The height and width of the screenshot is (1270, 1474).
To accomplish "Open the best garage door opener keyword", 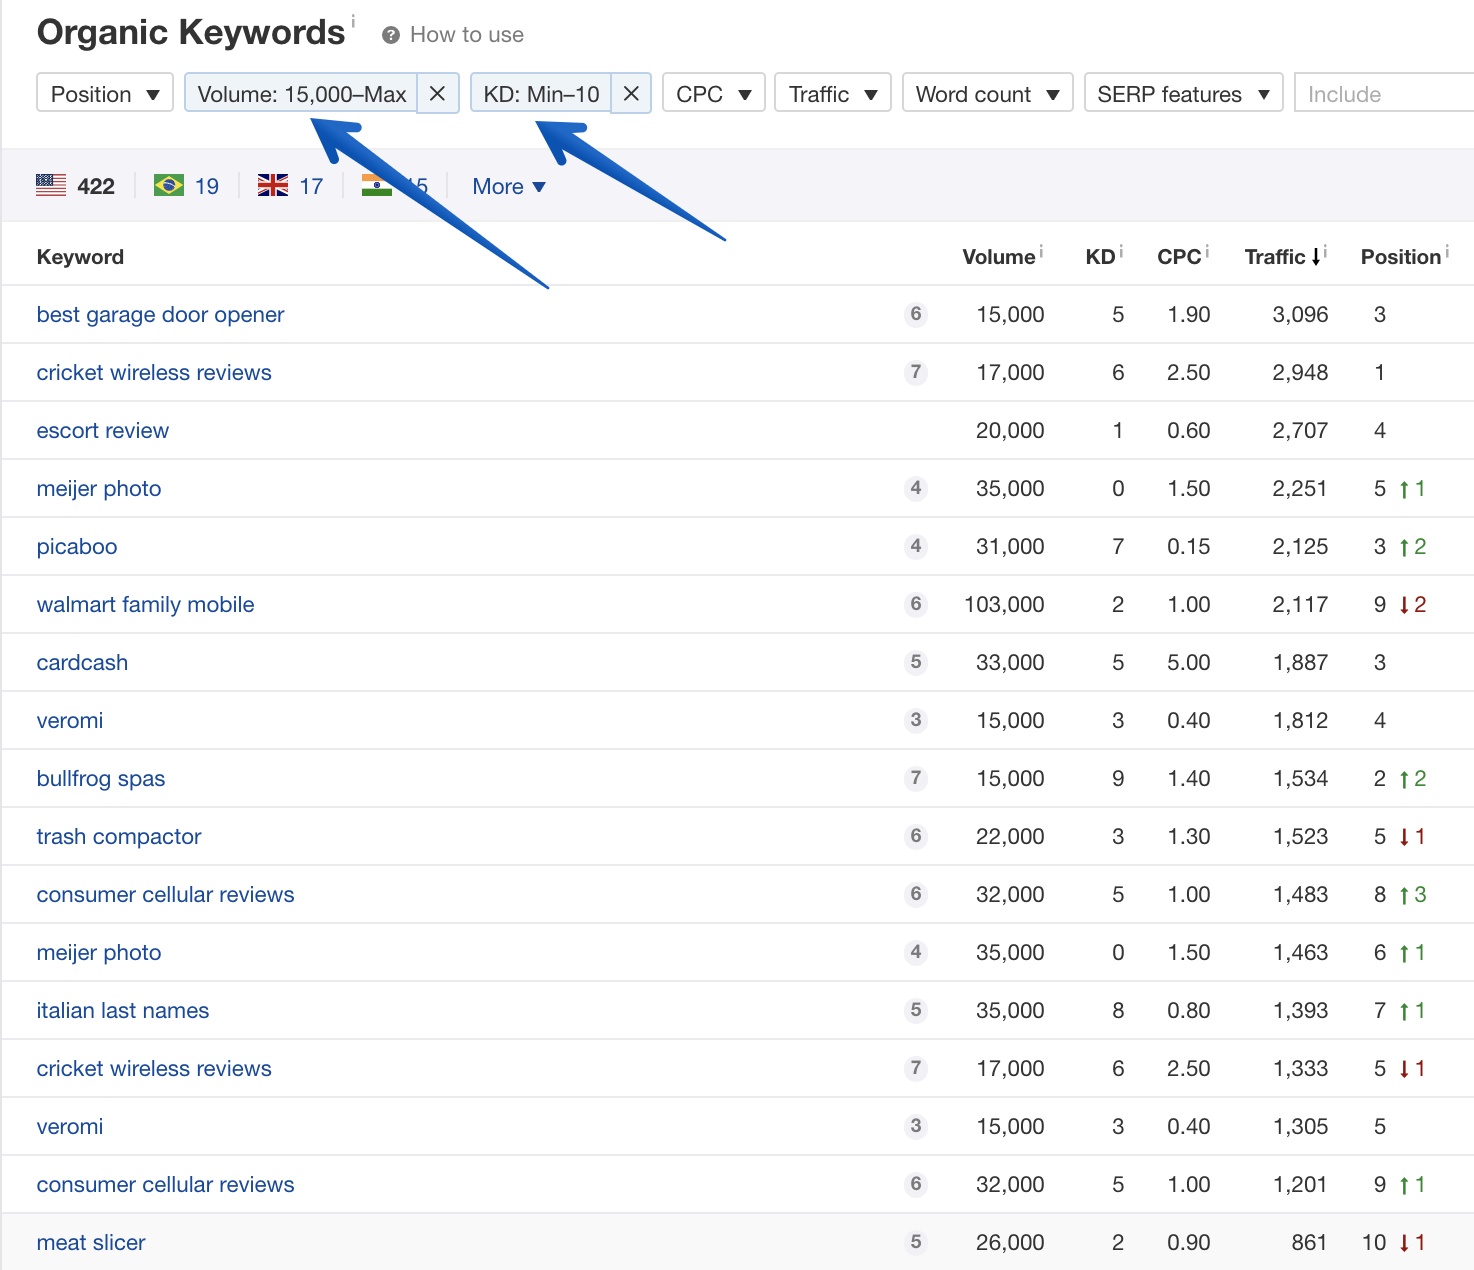I will tap(160, 315).
